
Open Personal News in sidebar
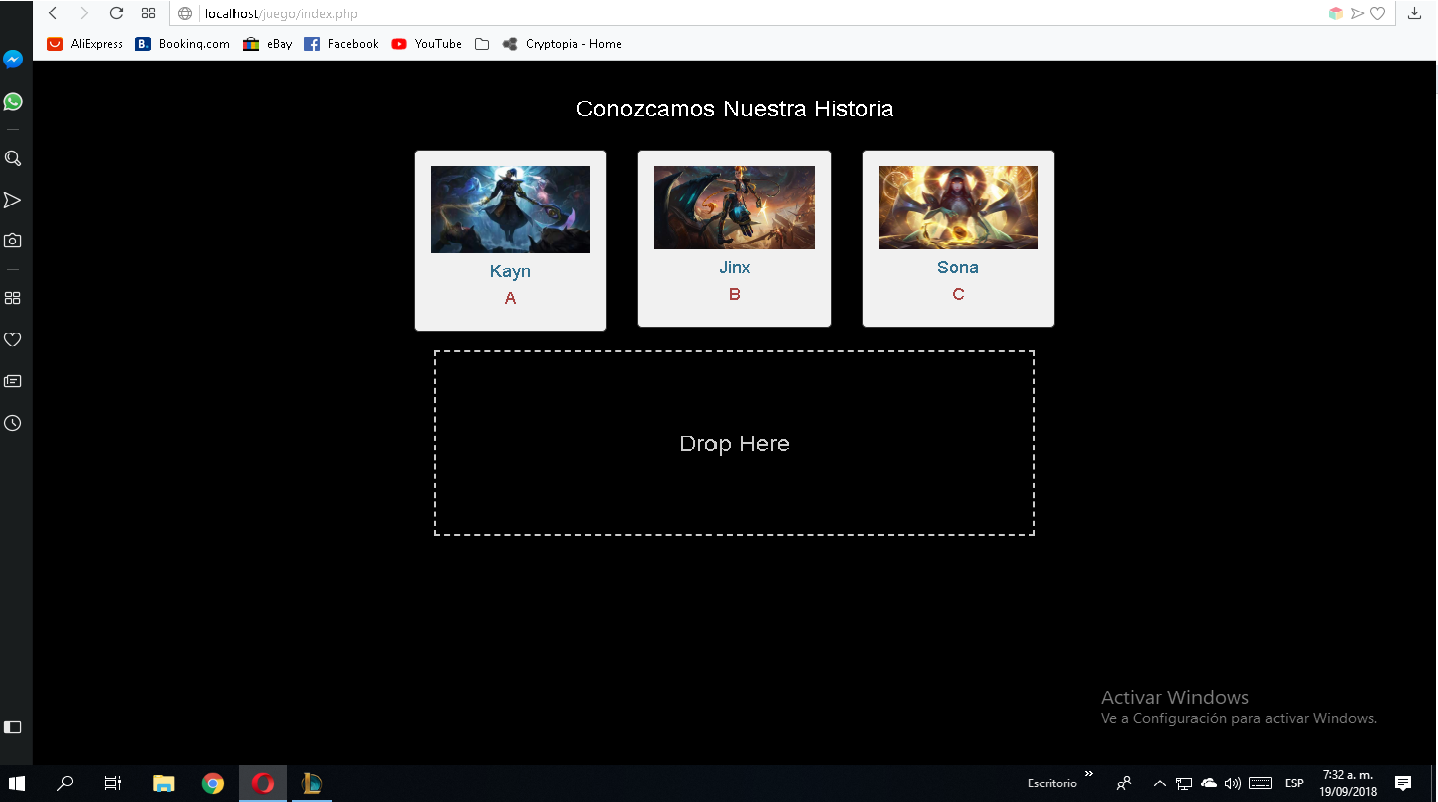13,381
